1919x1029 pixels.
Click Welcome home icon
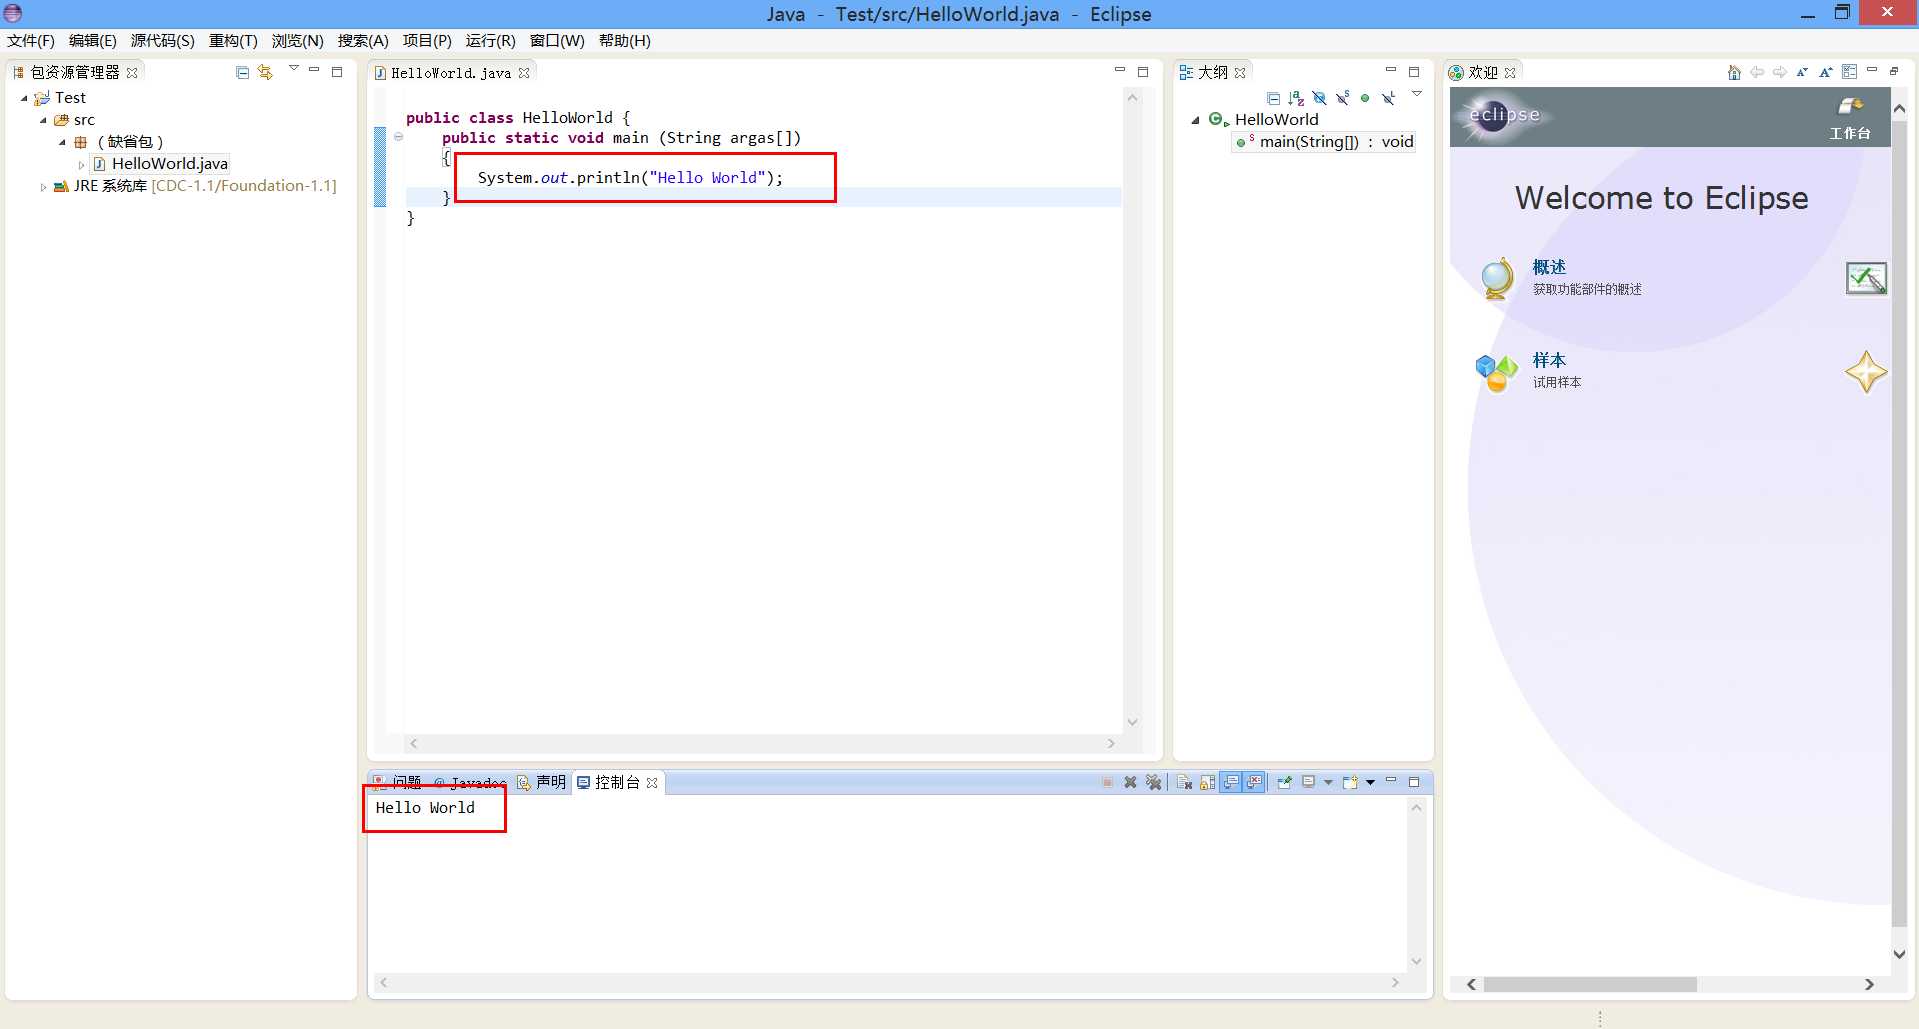(x=1734, y=72)
